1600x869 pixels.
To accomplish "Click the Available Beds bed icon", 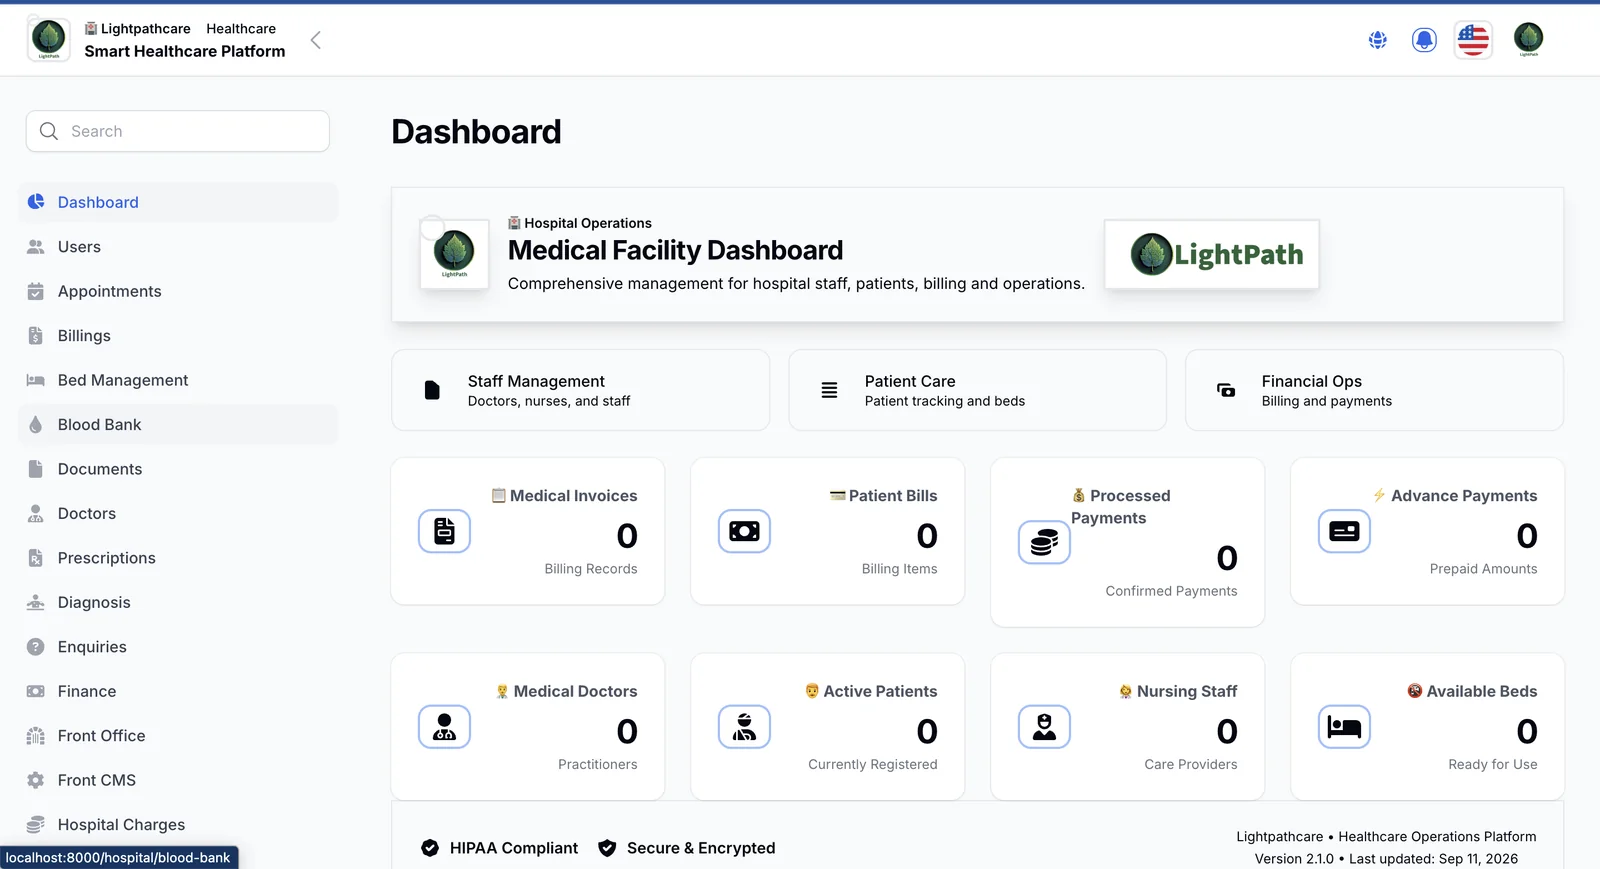I will 1344,727.
